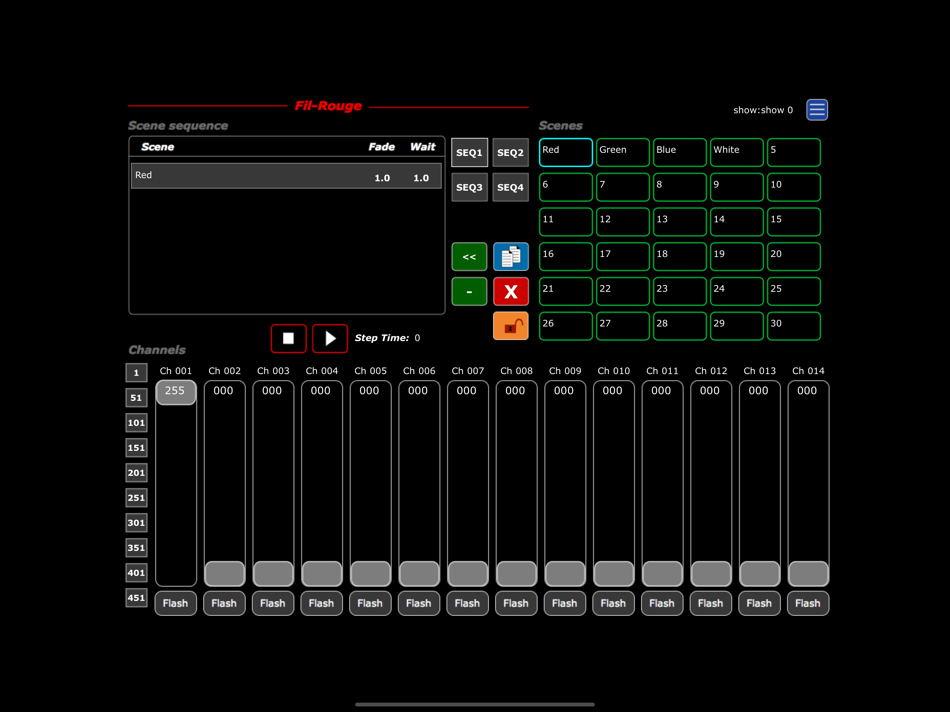
Task: Click the Wait value 1.0 in Red row
Action: 421,178
